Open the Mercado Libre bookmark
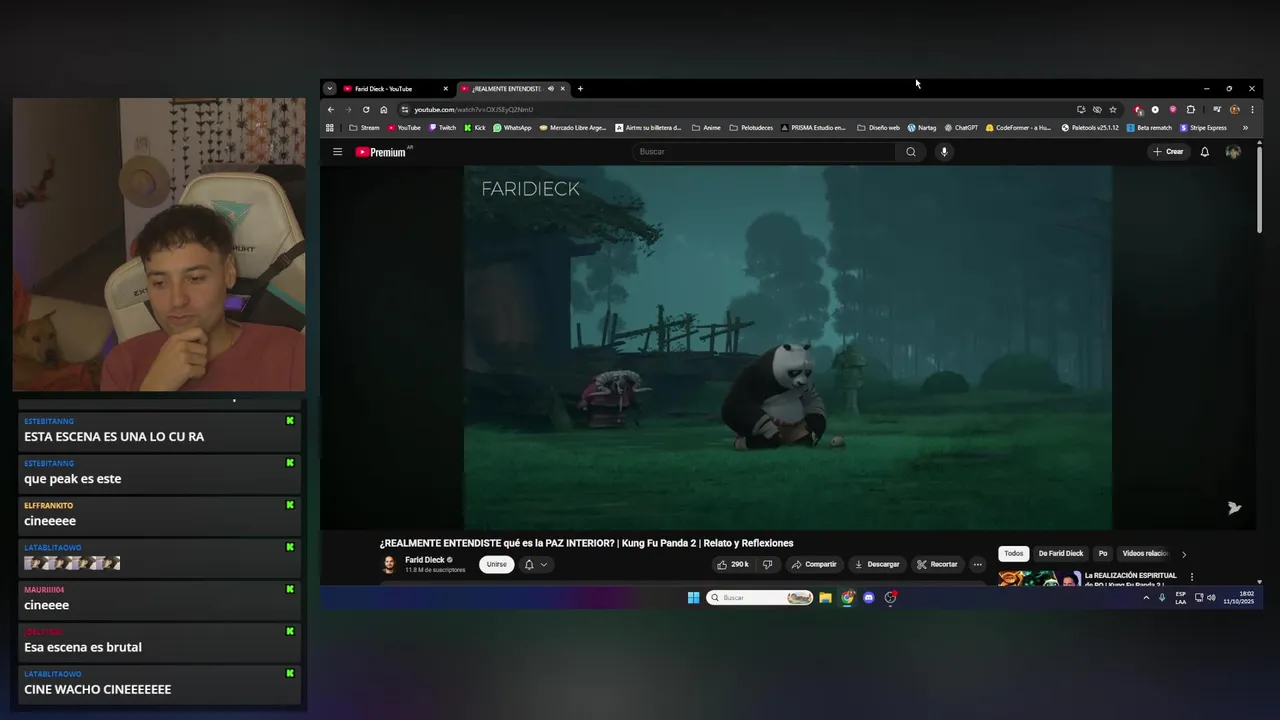 click(x=573, y=128)
